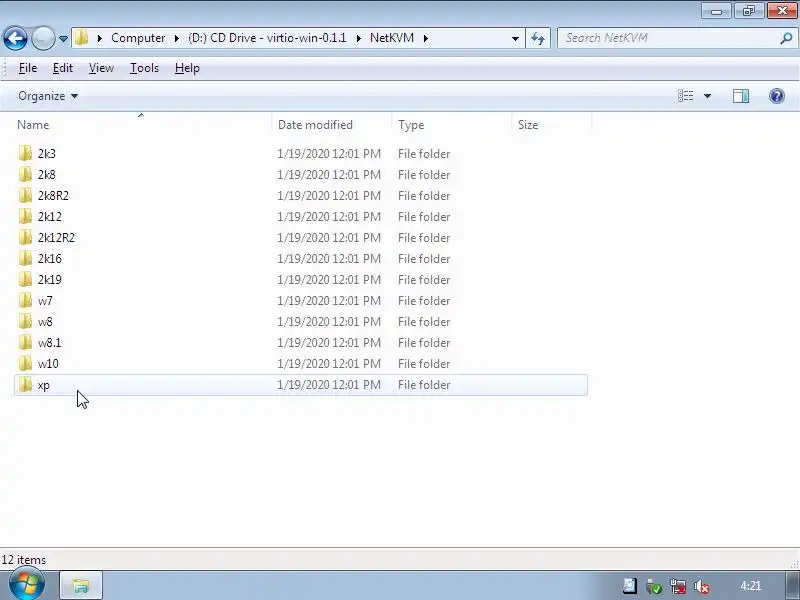Image resolution: width=800 pixels, height=600 pixels.
Task: Go to (D:) CD Drive breadcrumb
Action: pos(267,38)
